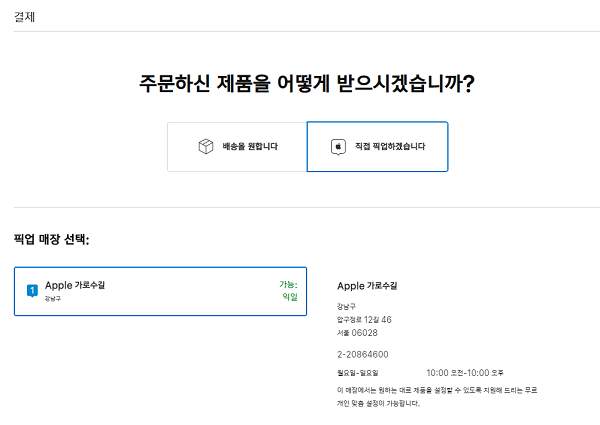The image size is (600, 425).
Task: Choose the Apple 가로수길 store card
Action: pyautogui.click(x=160, y=291)
